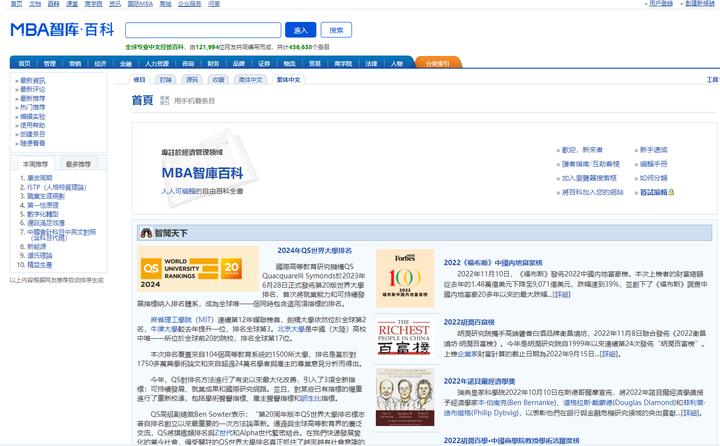Open 咨询 category in navigation bar
The width and height of the screenshot is (720, 446).
pos(188,63)
